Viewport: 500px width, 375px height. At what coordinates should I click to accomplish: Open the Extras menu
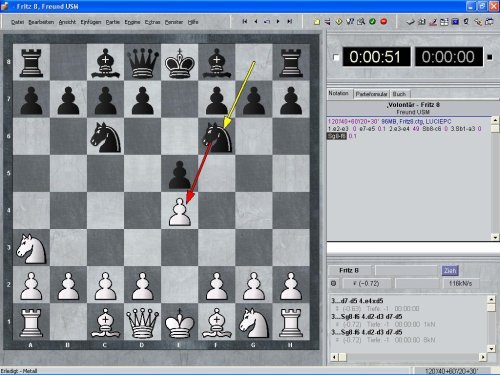[x=152, y=22]
